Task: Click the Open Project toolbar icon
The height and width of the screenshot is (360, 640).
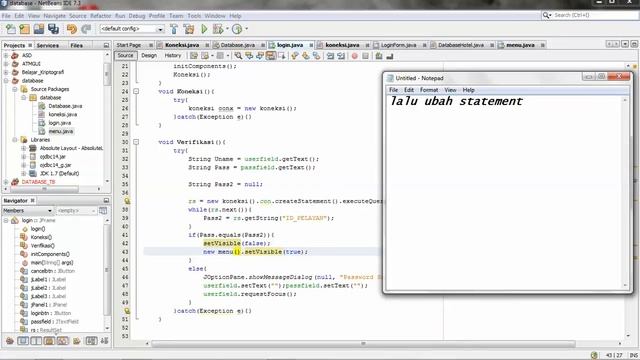Action: click(39, 29)
